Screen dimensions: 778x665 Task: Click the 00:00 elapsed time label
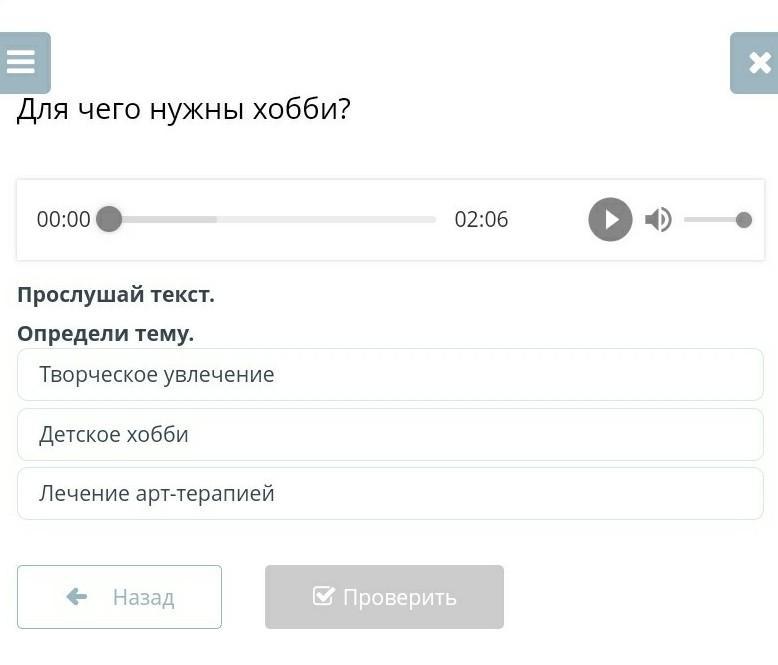pos(63,220)
